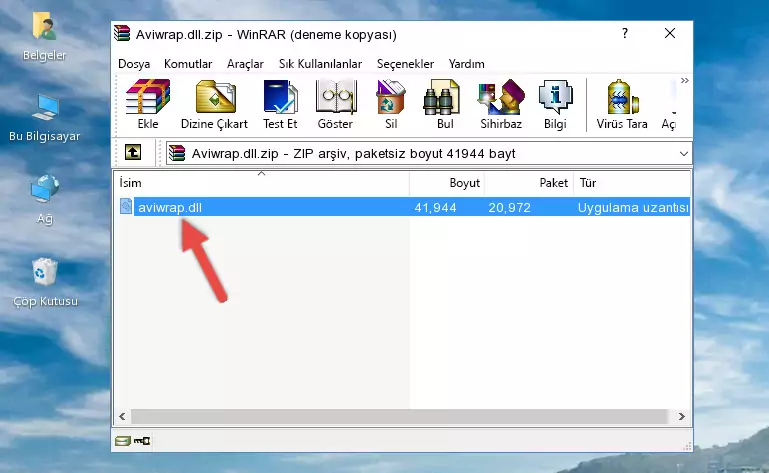769x473 pixels.
Task: Run the Test Et archive test icon
Action: 280,104
